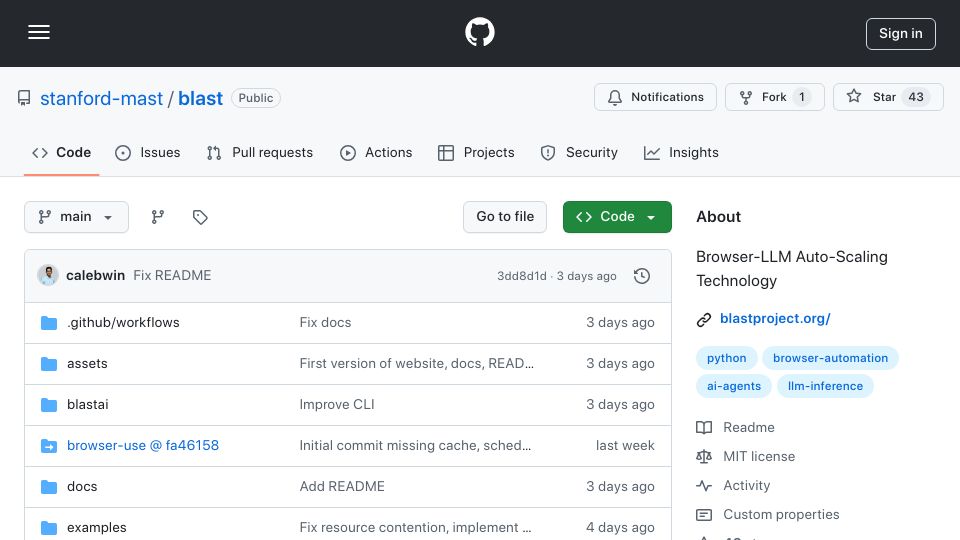Open the Insights tab
The image size is (960, 540).
coord(681,152)
